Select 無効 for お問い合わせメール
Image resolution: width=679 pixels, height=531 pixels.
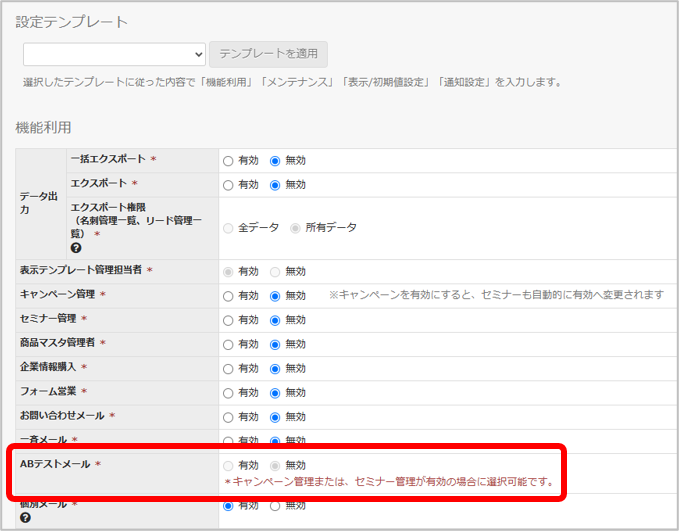coord(275,418)
